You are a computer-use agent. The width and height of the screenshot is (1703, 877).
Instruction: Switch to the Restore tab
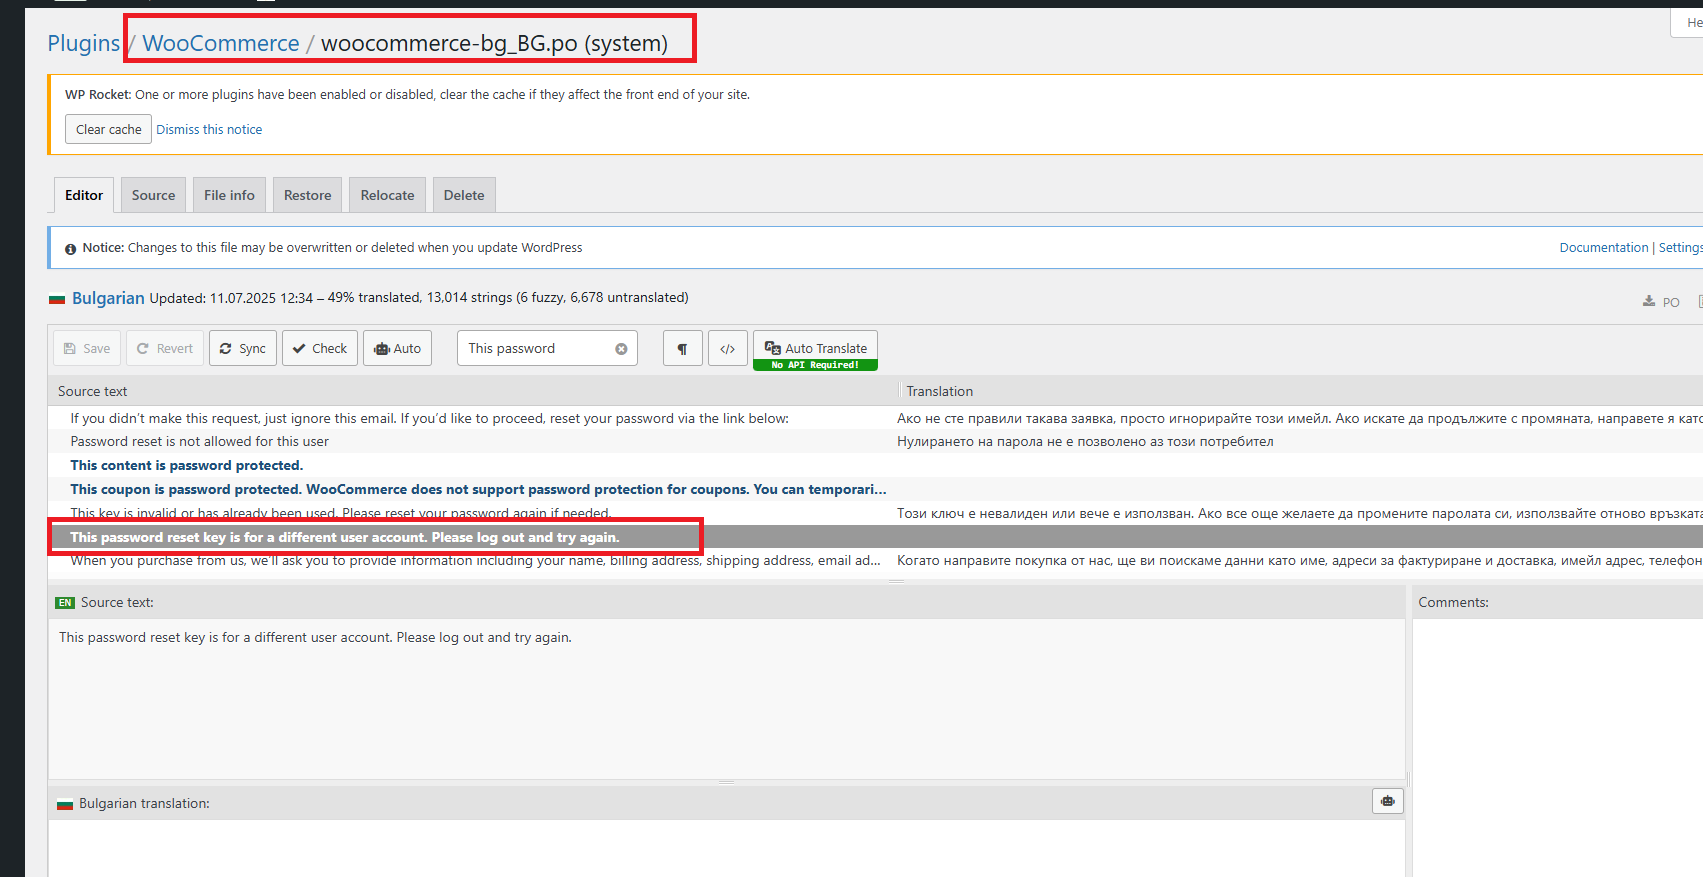tap(308, 195)
